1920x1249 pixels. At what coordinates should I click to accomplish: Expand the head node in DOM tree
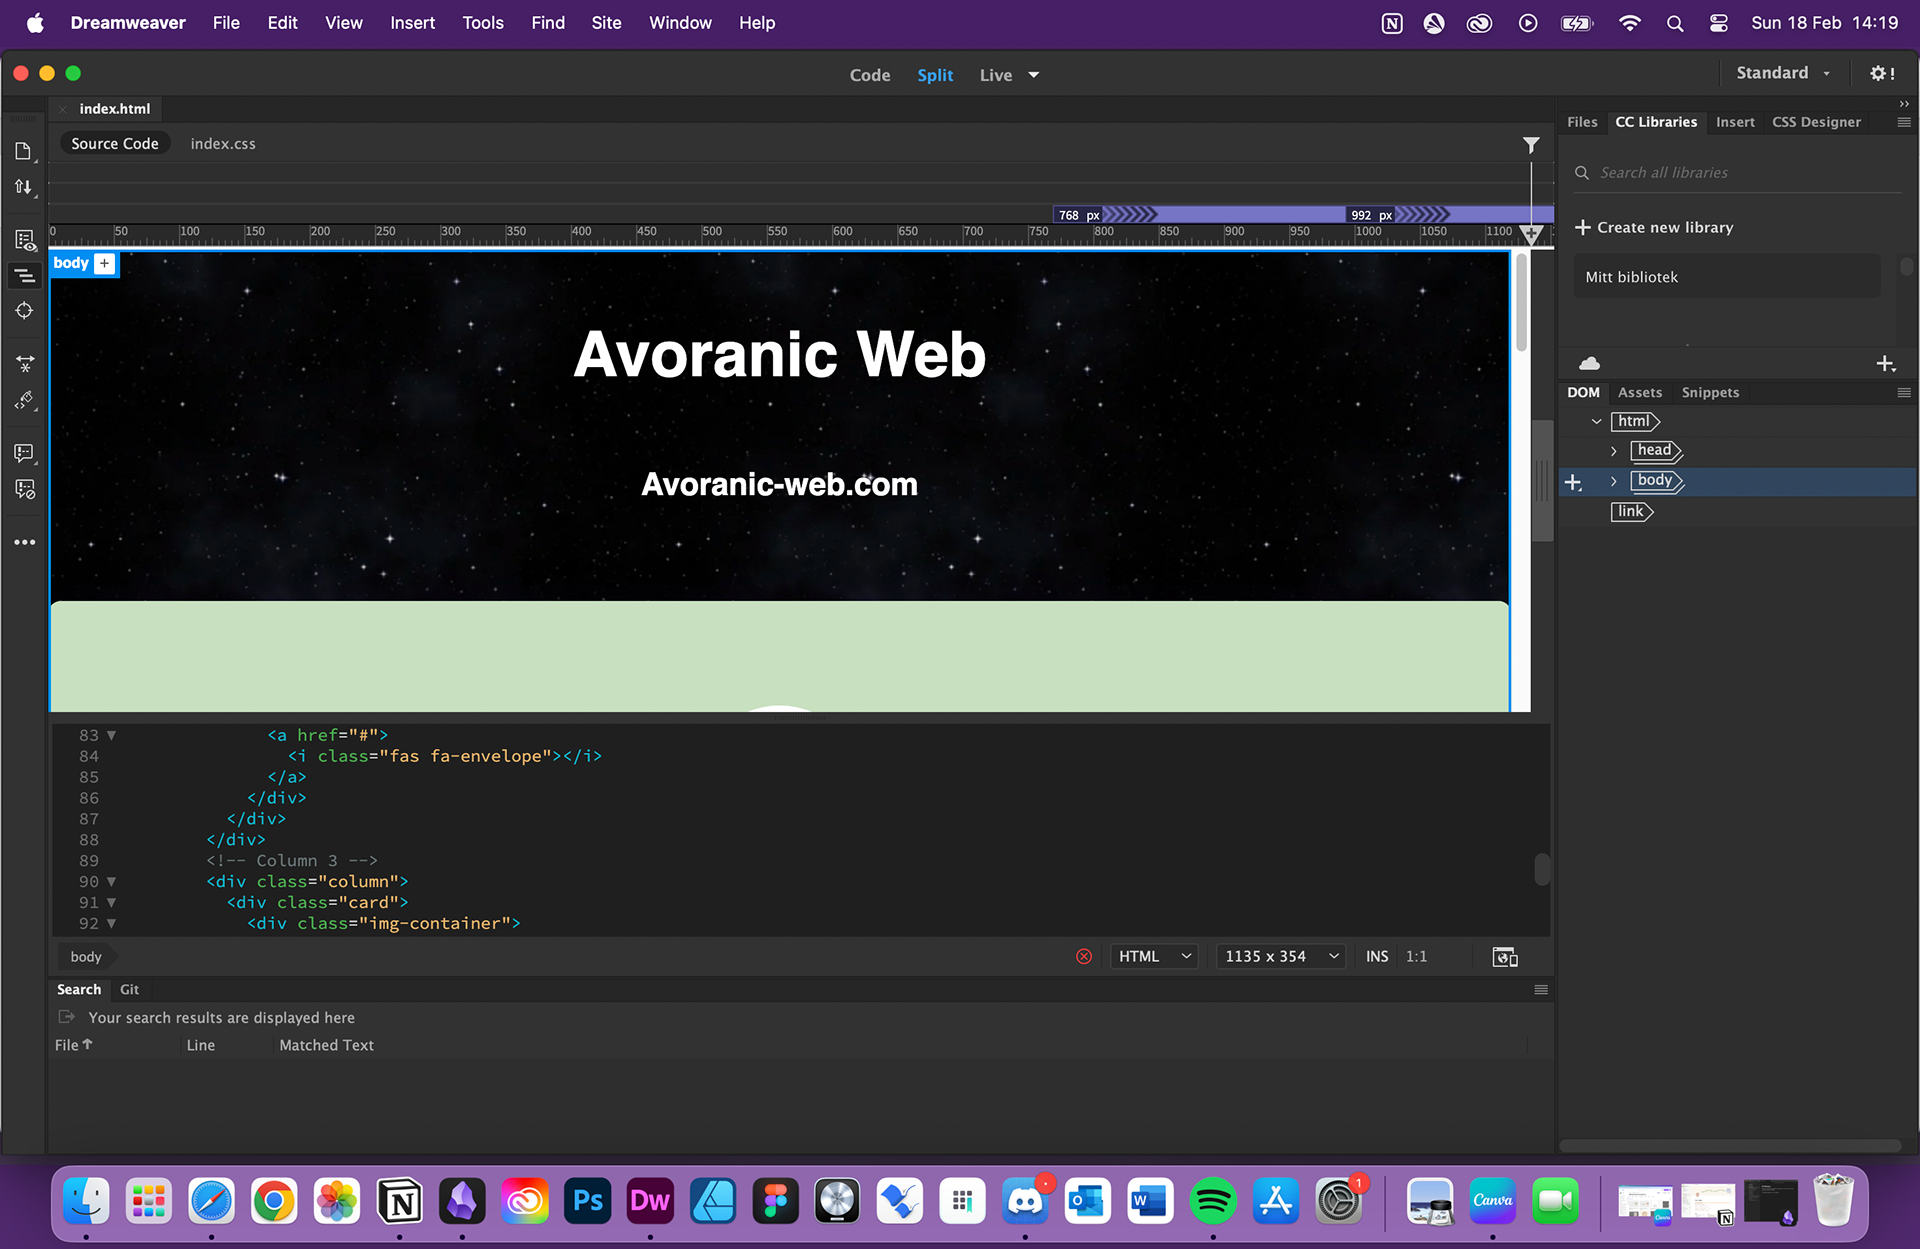1613,451
